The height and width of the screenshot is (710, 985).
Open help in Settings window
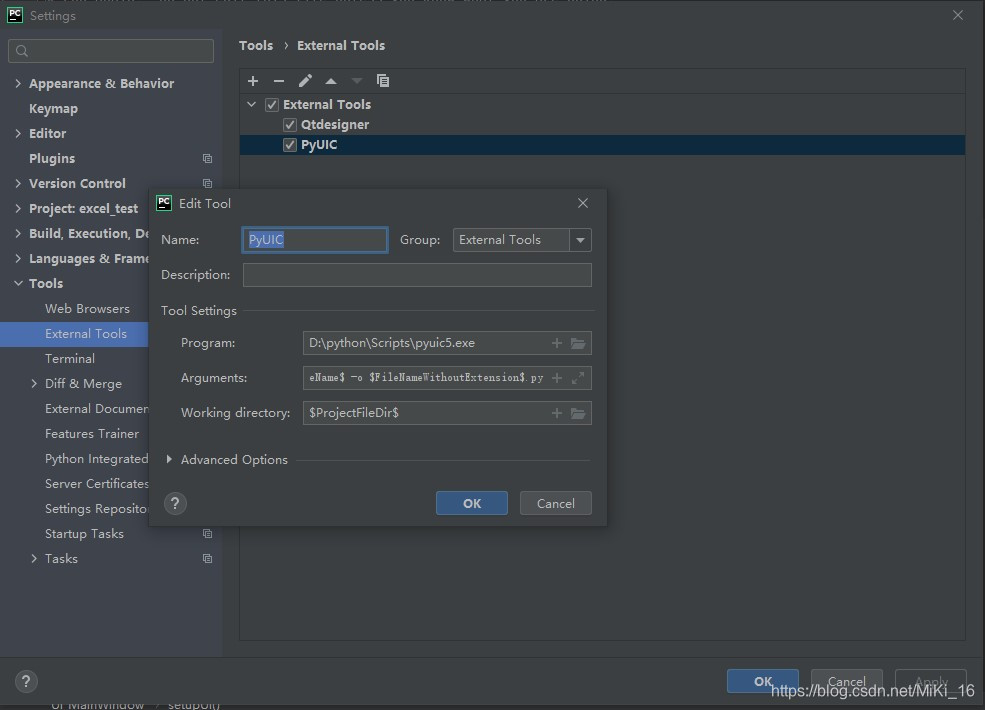(x=26, y=681)
